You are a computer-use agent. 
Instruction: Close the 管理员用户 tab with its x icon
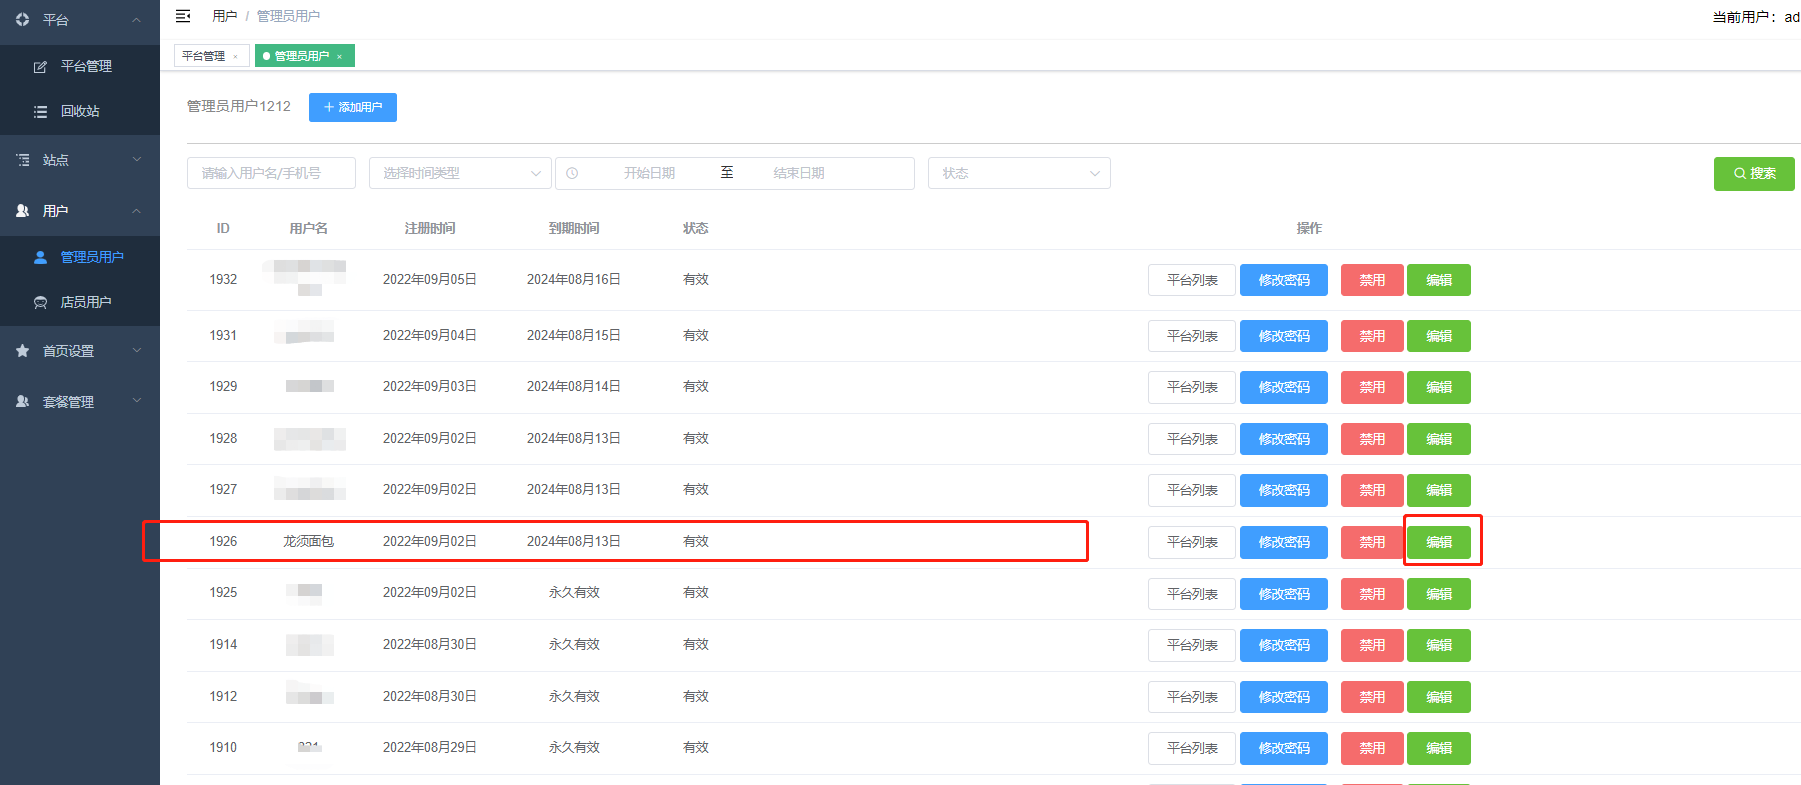tap(340, 57)
